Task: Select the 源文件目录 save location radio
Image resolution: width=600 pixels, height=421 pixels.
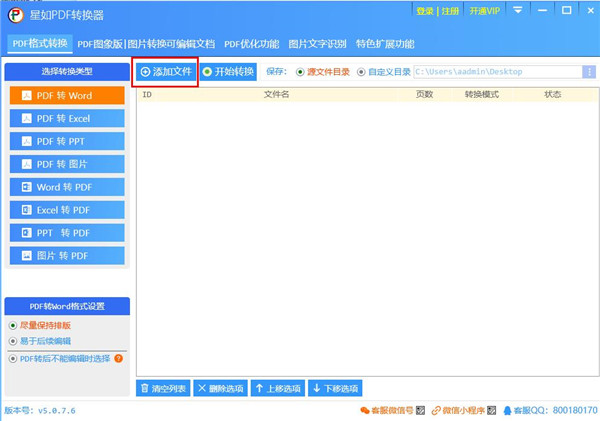Action: pyautogui.click(x=300, y=72)
